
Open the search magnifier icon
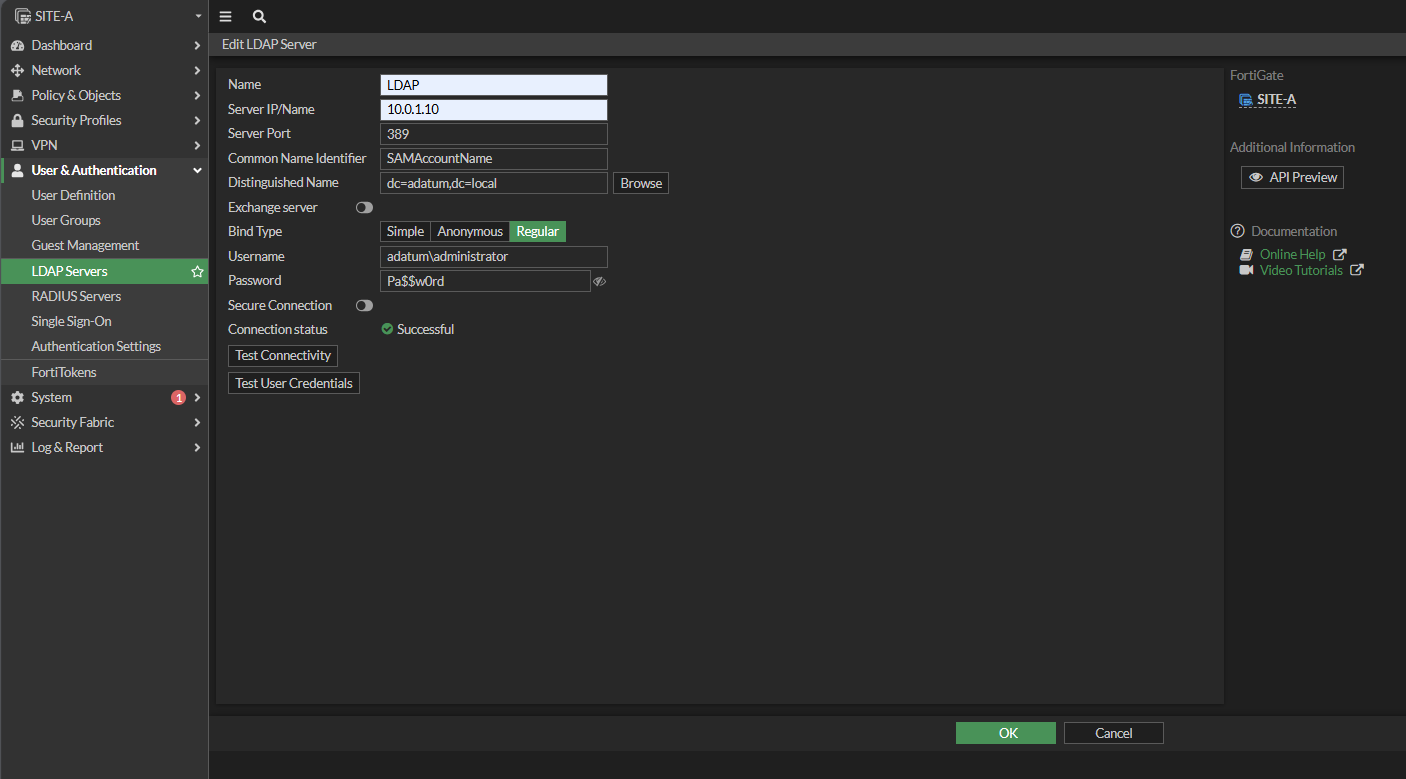(x=259, y=17)
